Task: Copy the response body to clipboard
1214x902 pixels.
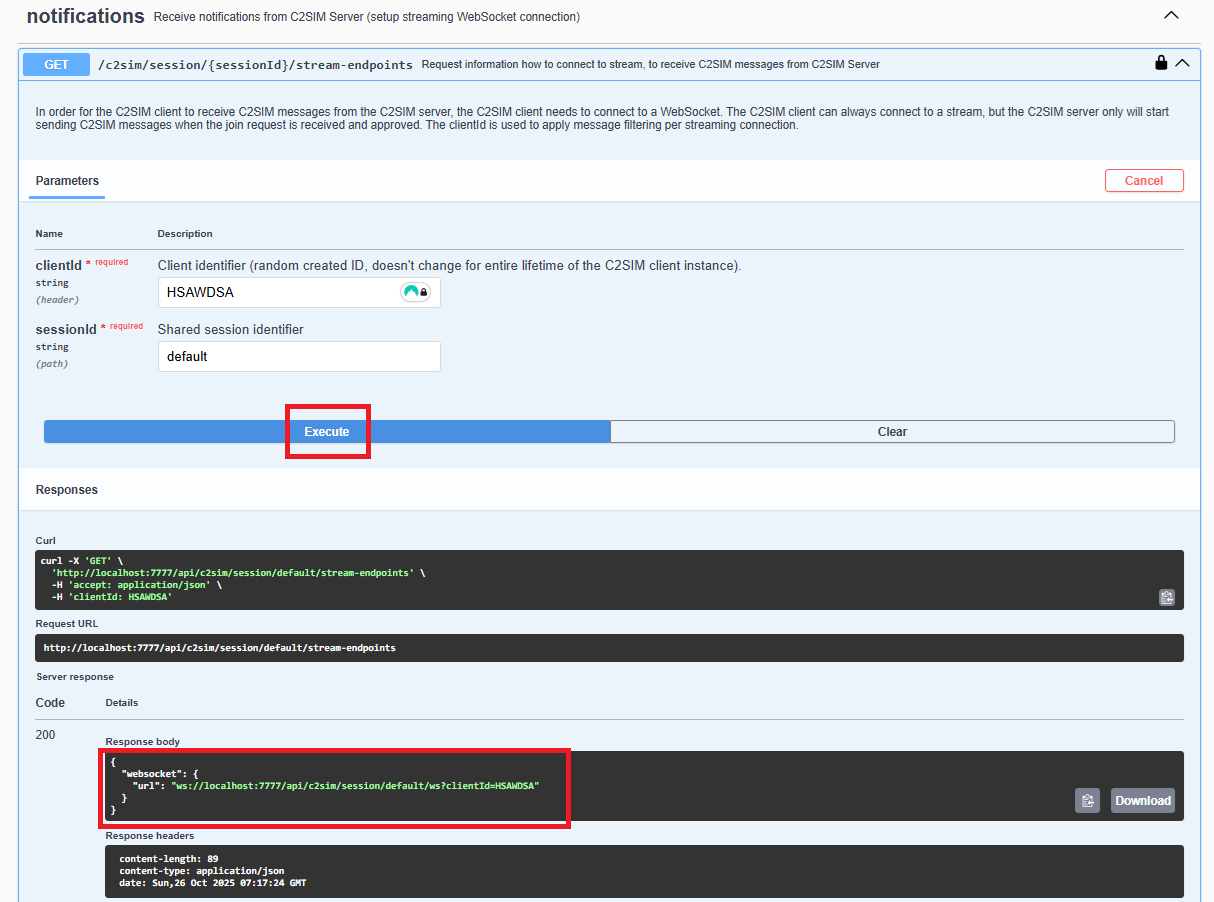Action: [x=1087, y=800]
